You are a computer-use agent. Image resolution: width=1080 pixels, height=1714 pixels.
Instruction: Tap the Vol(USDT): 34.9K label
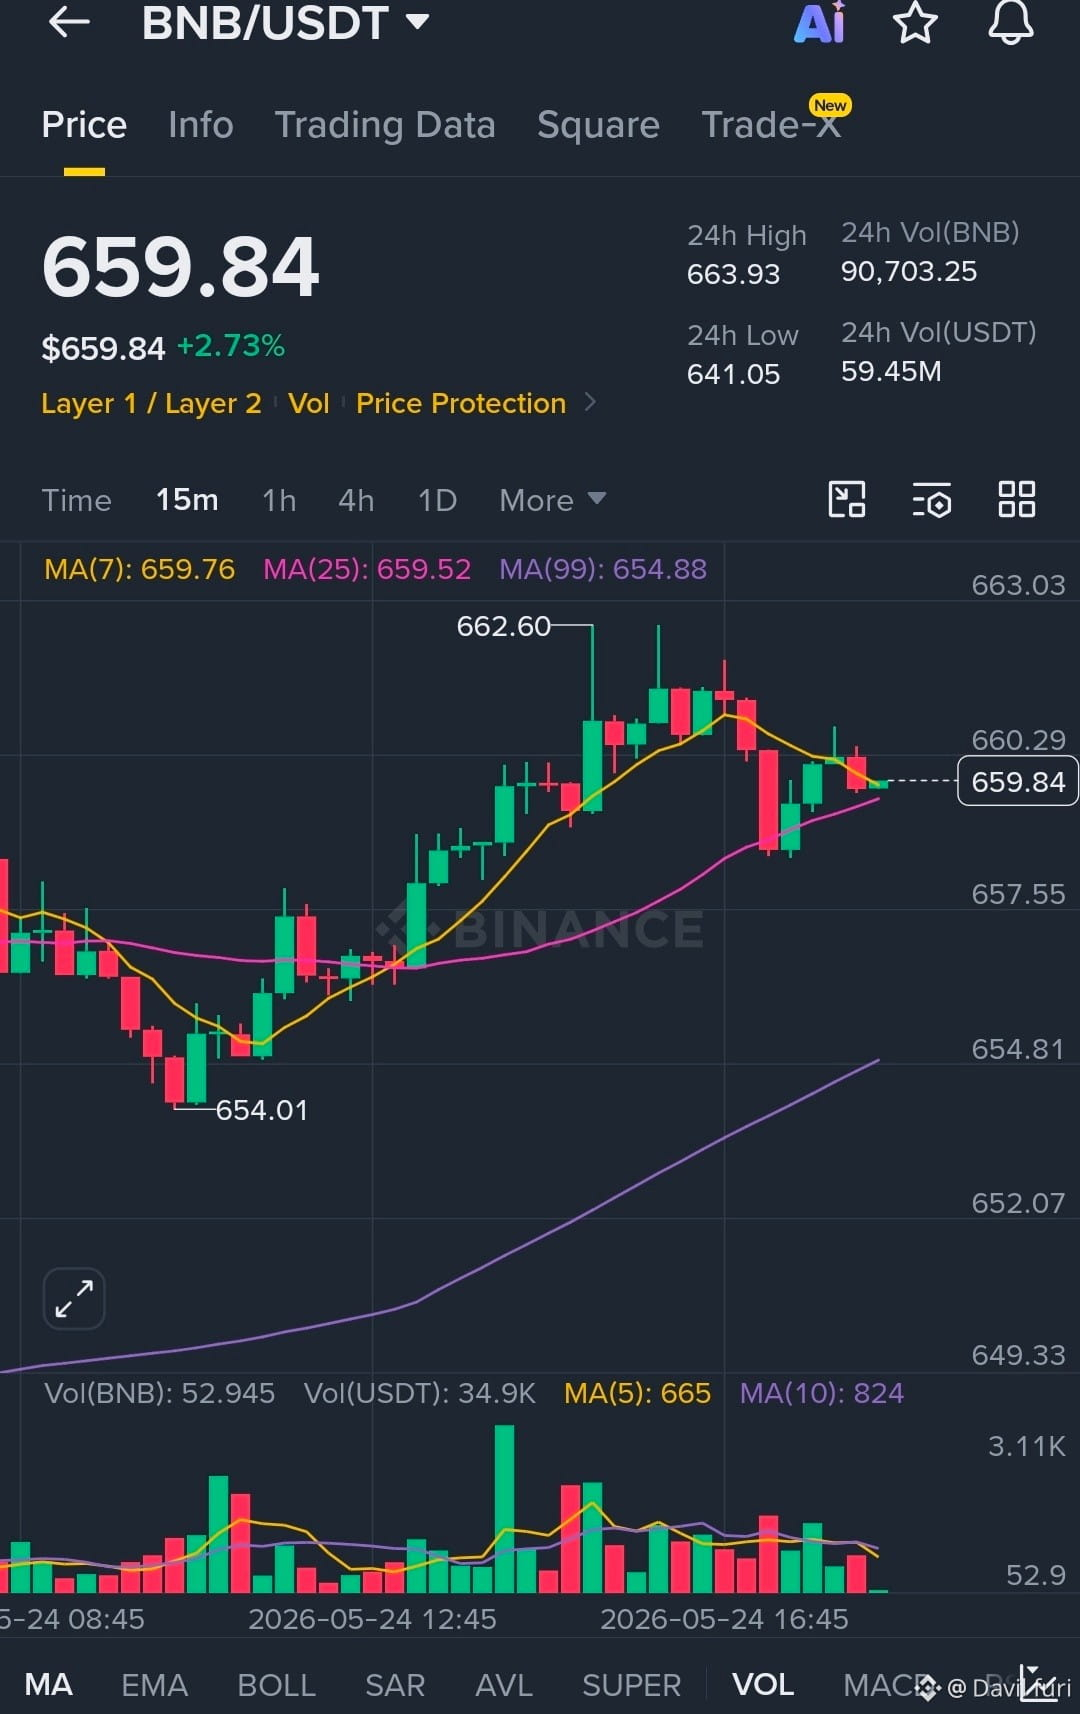coord(420,1393)
